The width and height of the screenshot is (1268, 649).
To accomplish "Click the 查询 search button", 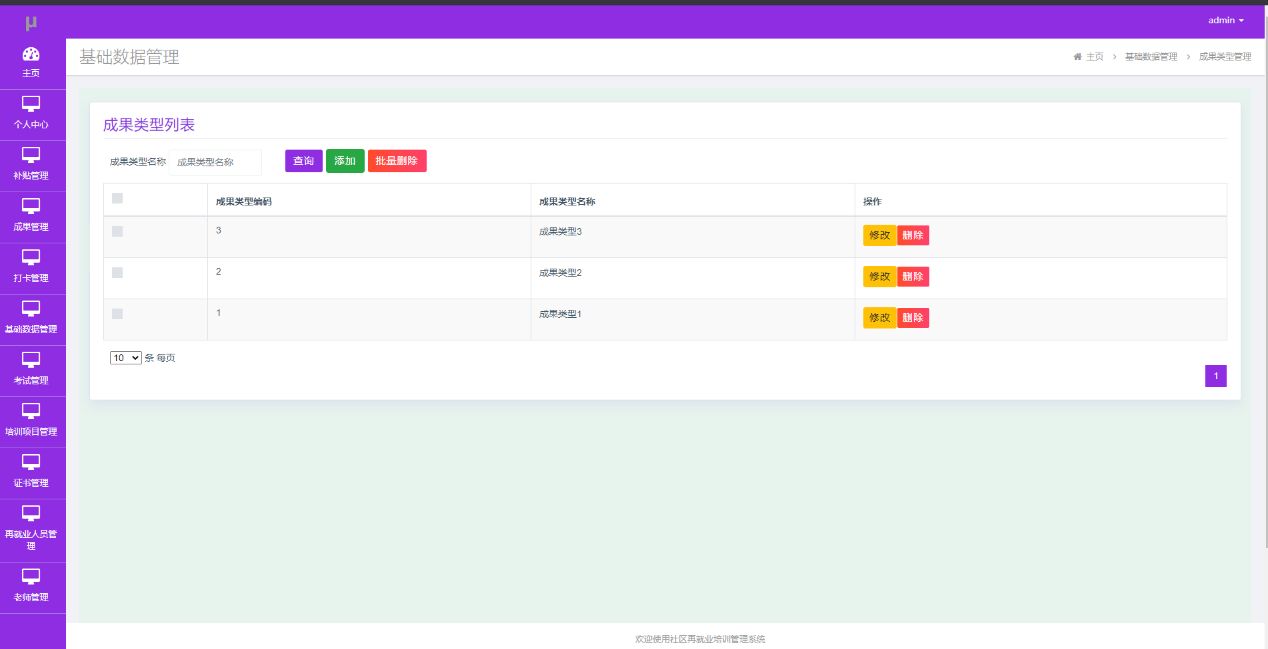I will tap(304, 161).
